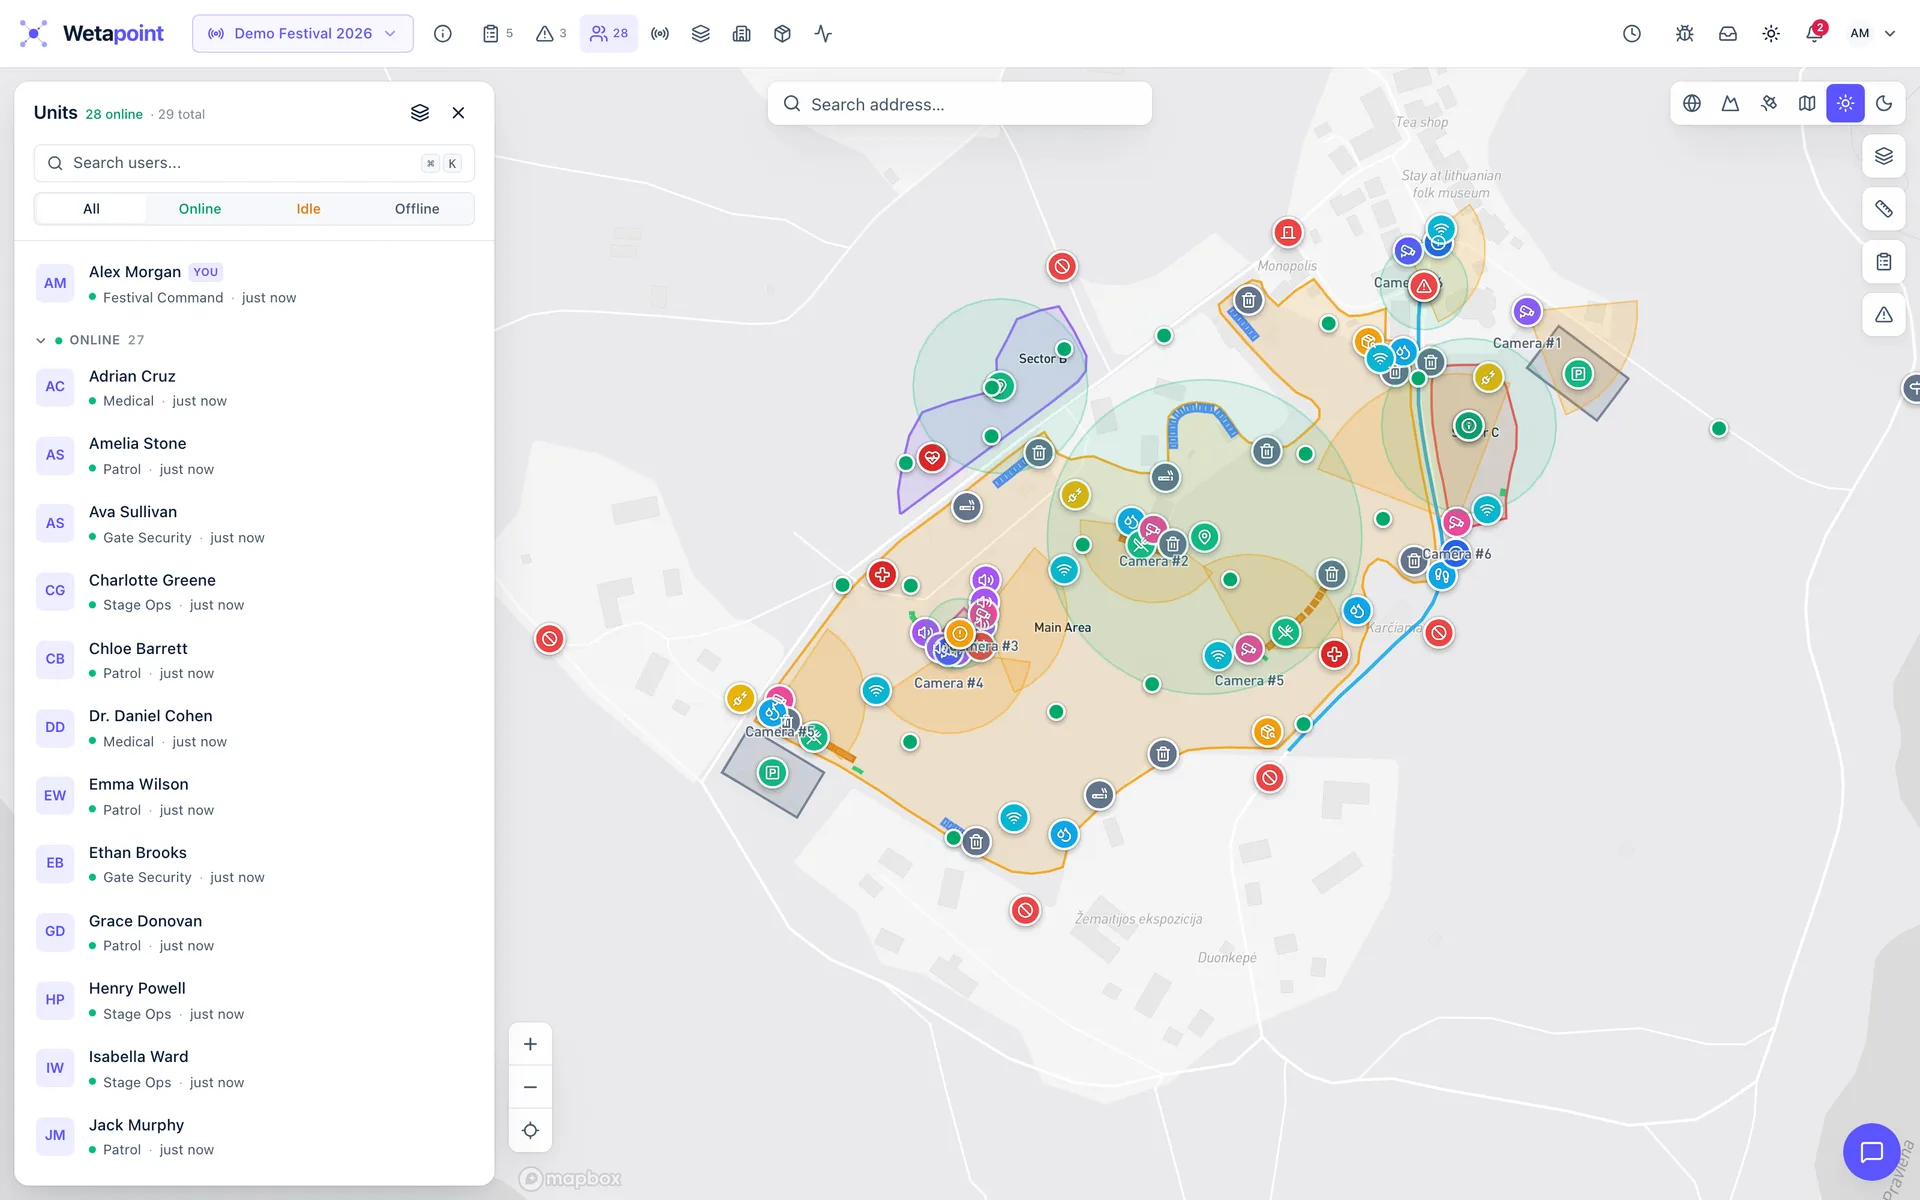This screenshot has height=1200, width=1920.
Task: Select the Offline units filter tab
Action: click(x=417, y=209)
